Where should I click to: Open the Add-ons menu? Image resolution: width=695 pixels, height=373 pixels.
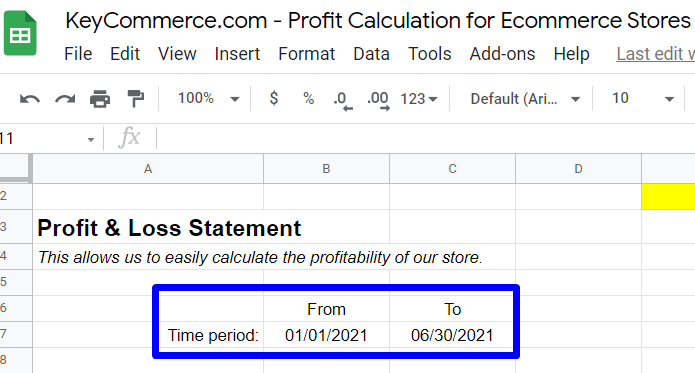click(502, 54)
